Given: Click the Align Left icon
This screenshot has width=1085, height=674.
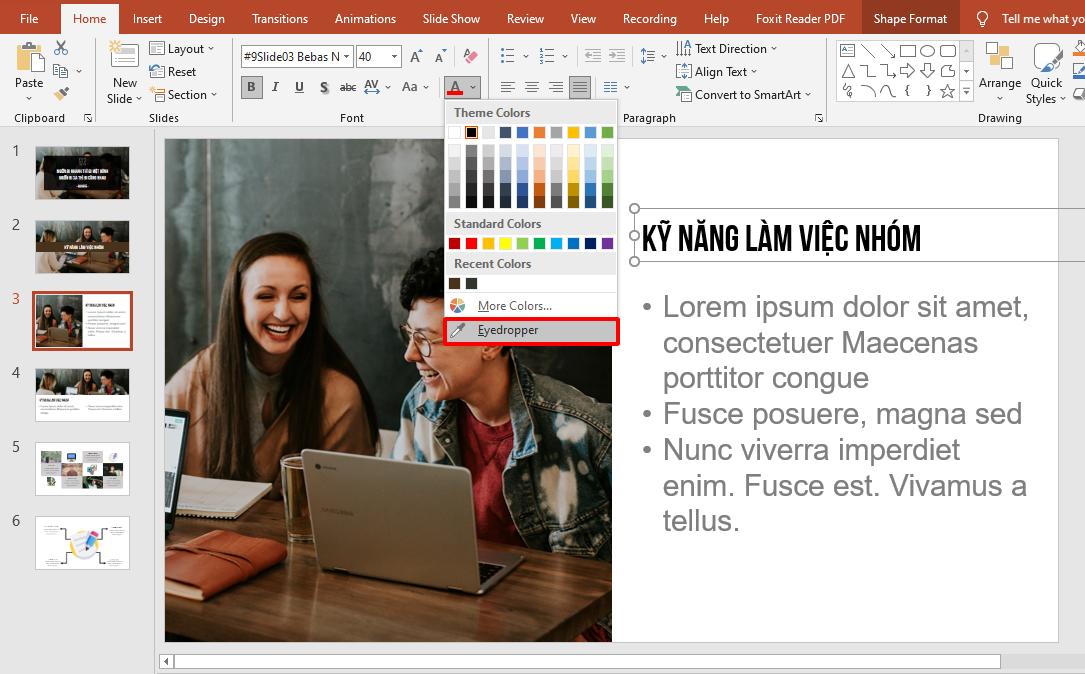Looking at the screenshot, I should 508,87.
